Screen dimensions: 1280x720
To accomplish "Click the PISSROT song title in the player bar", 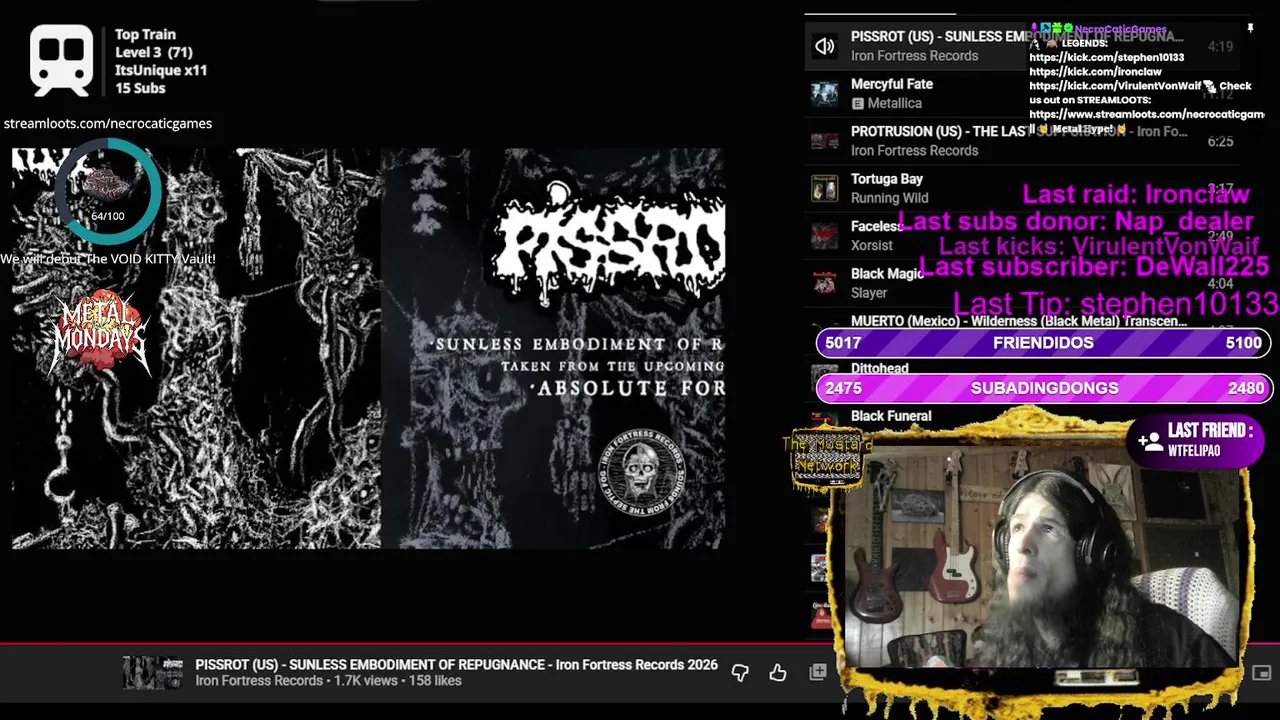I will click(x=456, y=665).
